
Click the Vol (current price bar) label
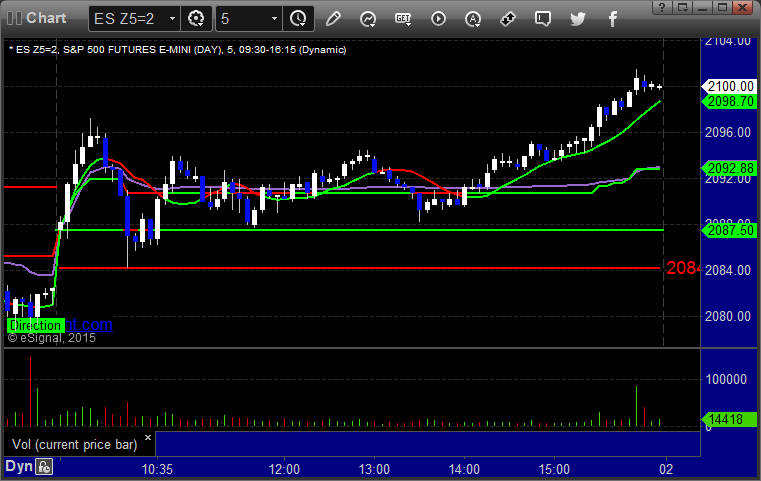pos(75,444)
